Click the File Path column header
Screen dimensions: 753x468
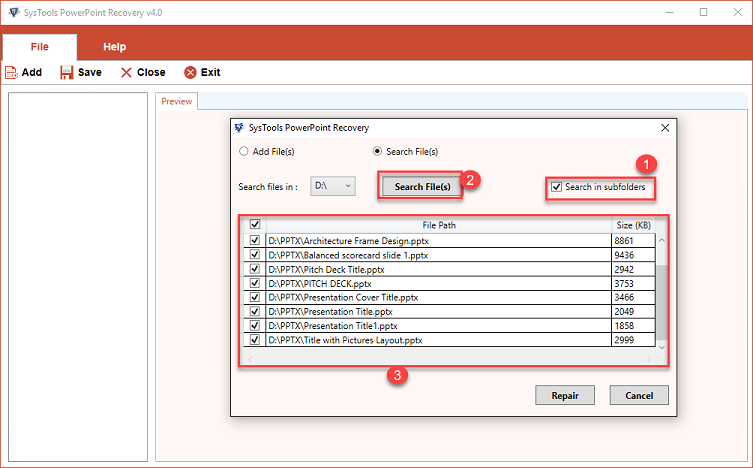click(x=439, y=225)
